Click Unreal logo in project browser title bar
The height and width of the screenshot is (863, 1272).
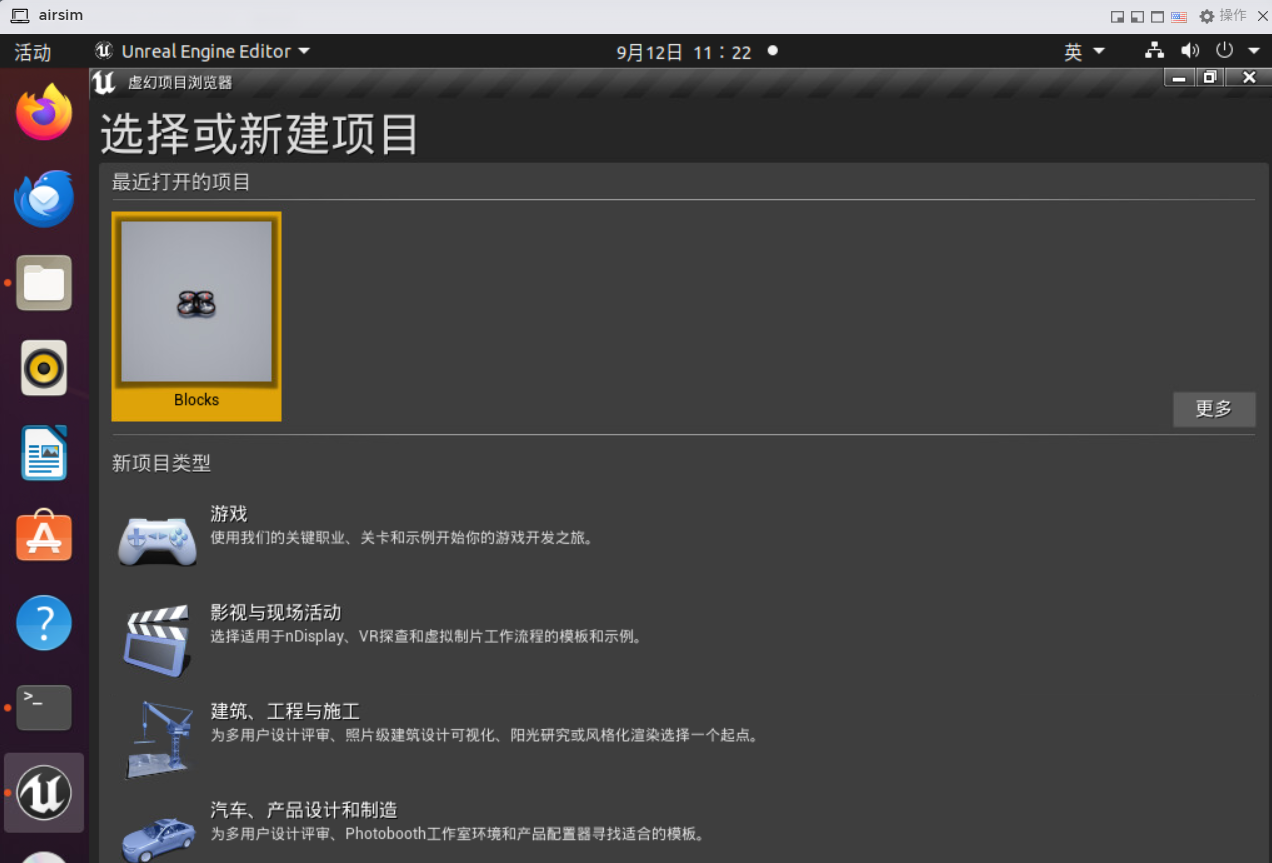[104, 82]
